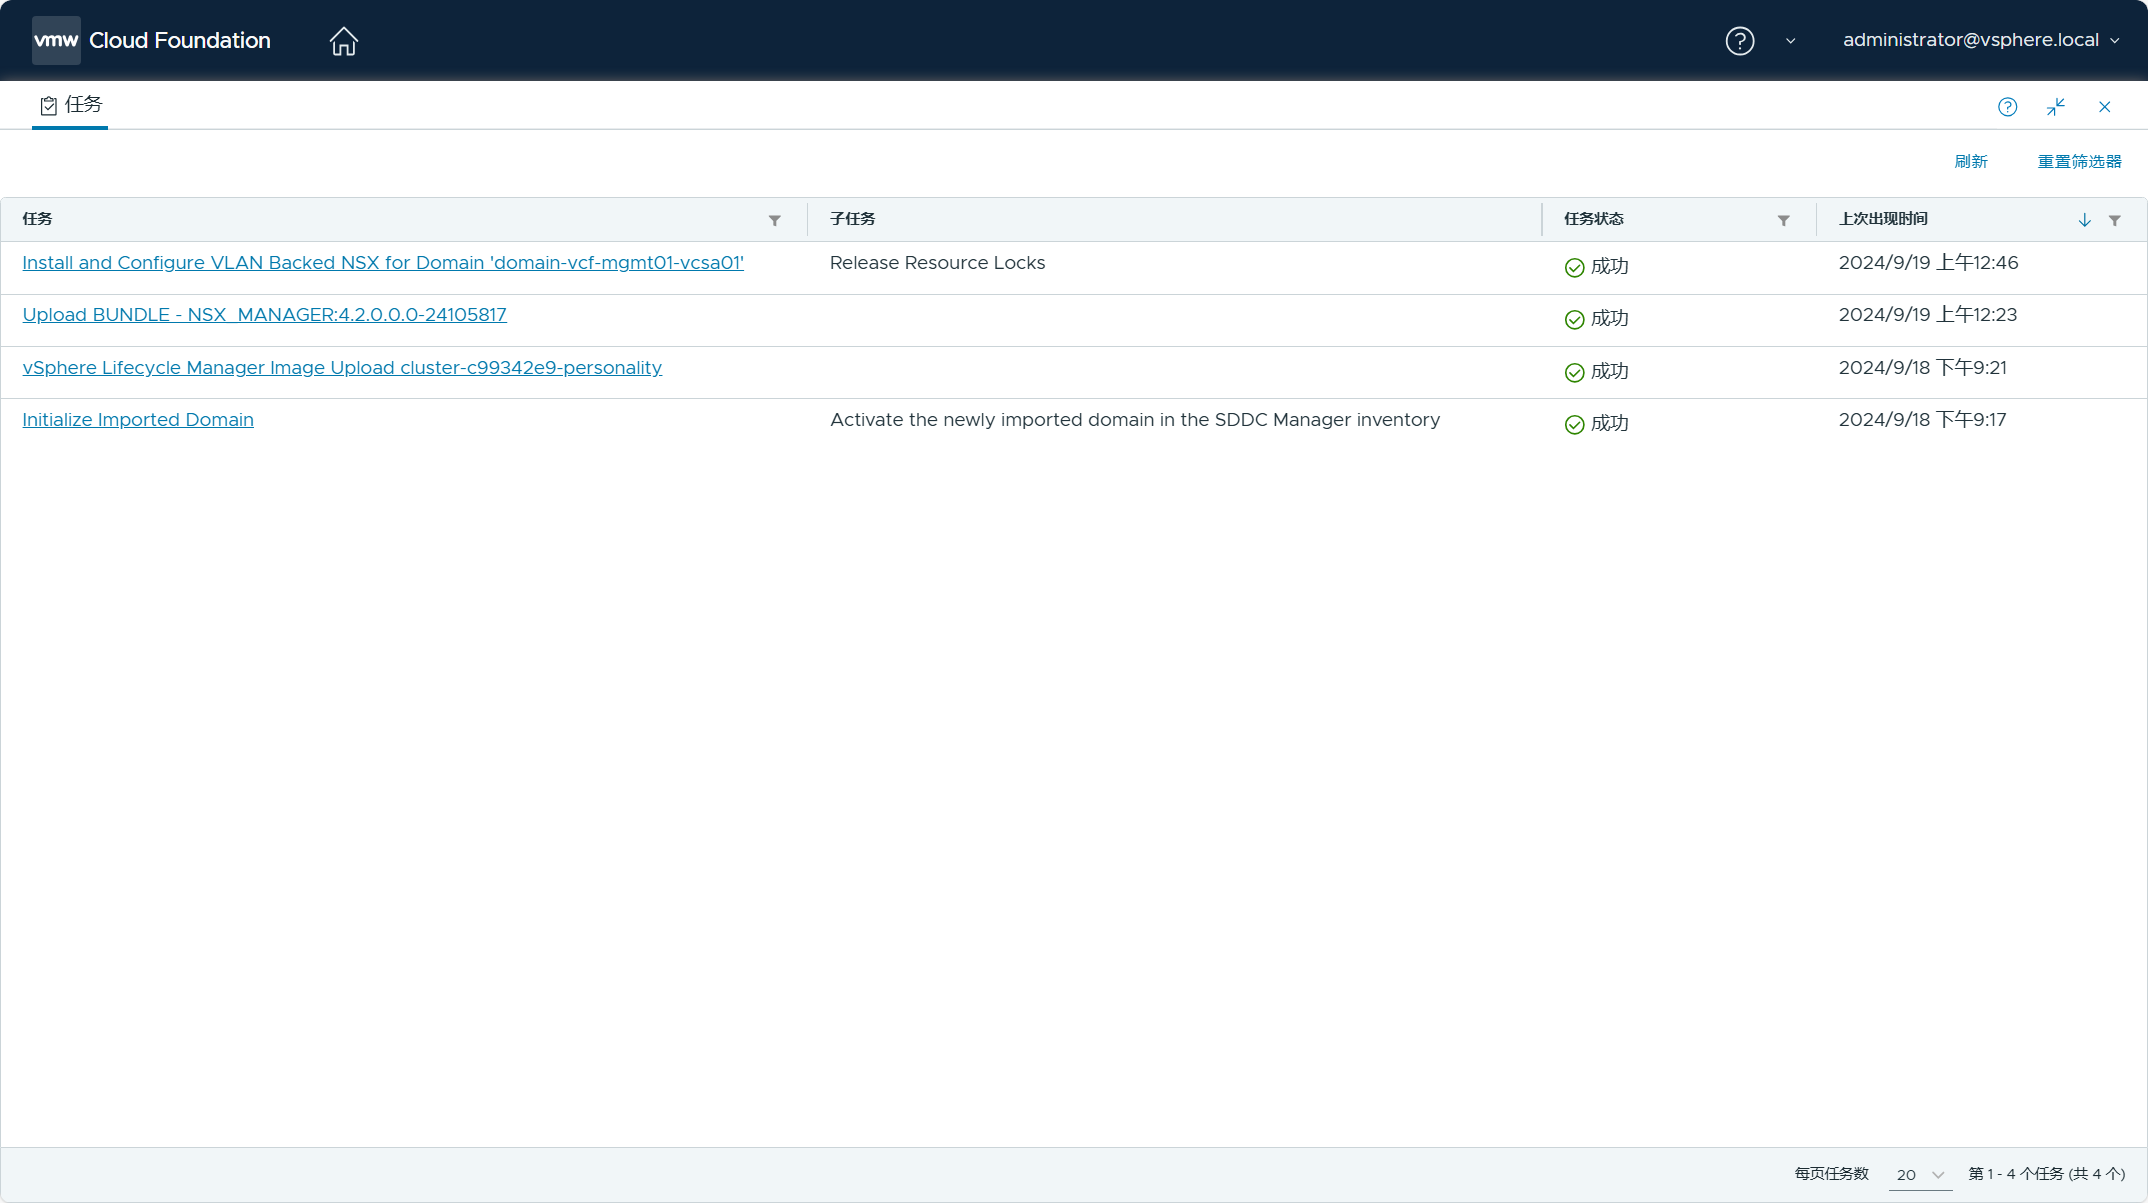Click the home icon in header
The height and width of the screenshot is (1203, 2148).
[x=343, y=41]
